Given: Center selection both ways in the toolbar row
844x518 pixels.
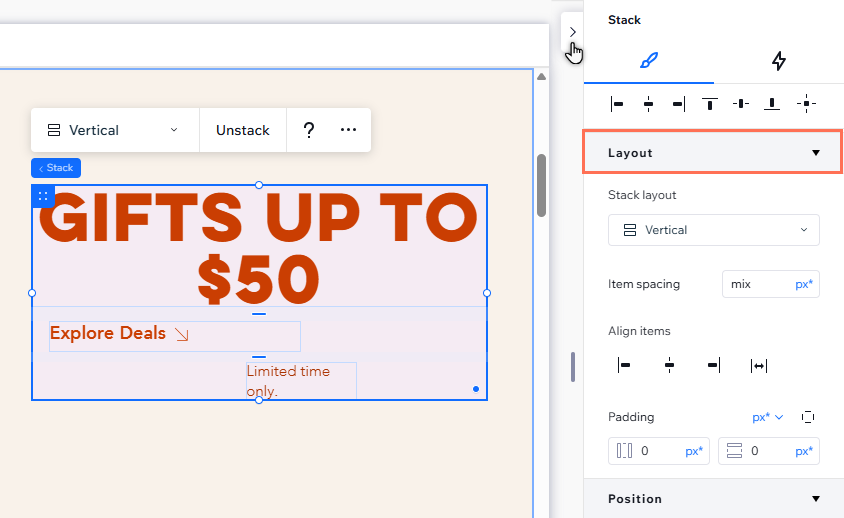Looking at the screenshot, I should [806, 104].
